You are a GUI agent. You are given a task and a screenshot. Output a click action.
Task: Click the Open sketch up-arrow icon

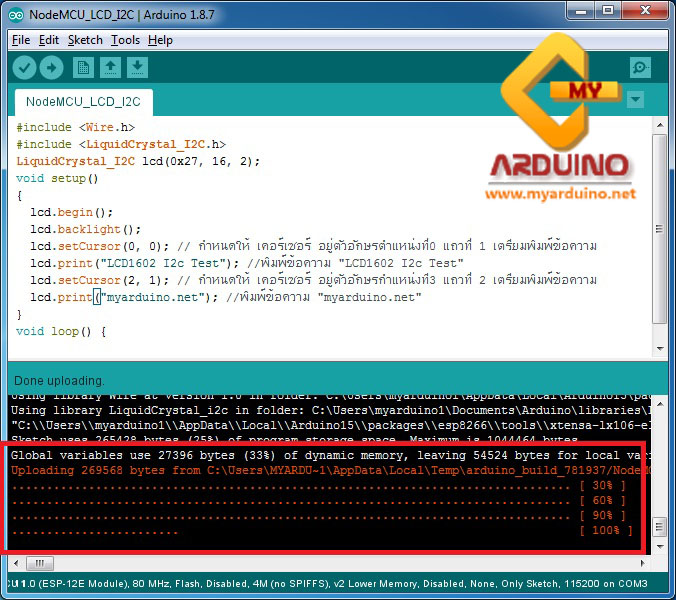click(111, 67)
